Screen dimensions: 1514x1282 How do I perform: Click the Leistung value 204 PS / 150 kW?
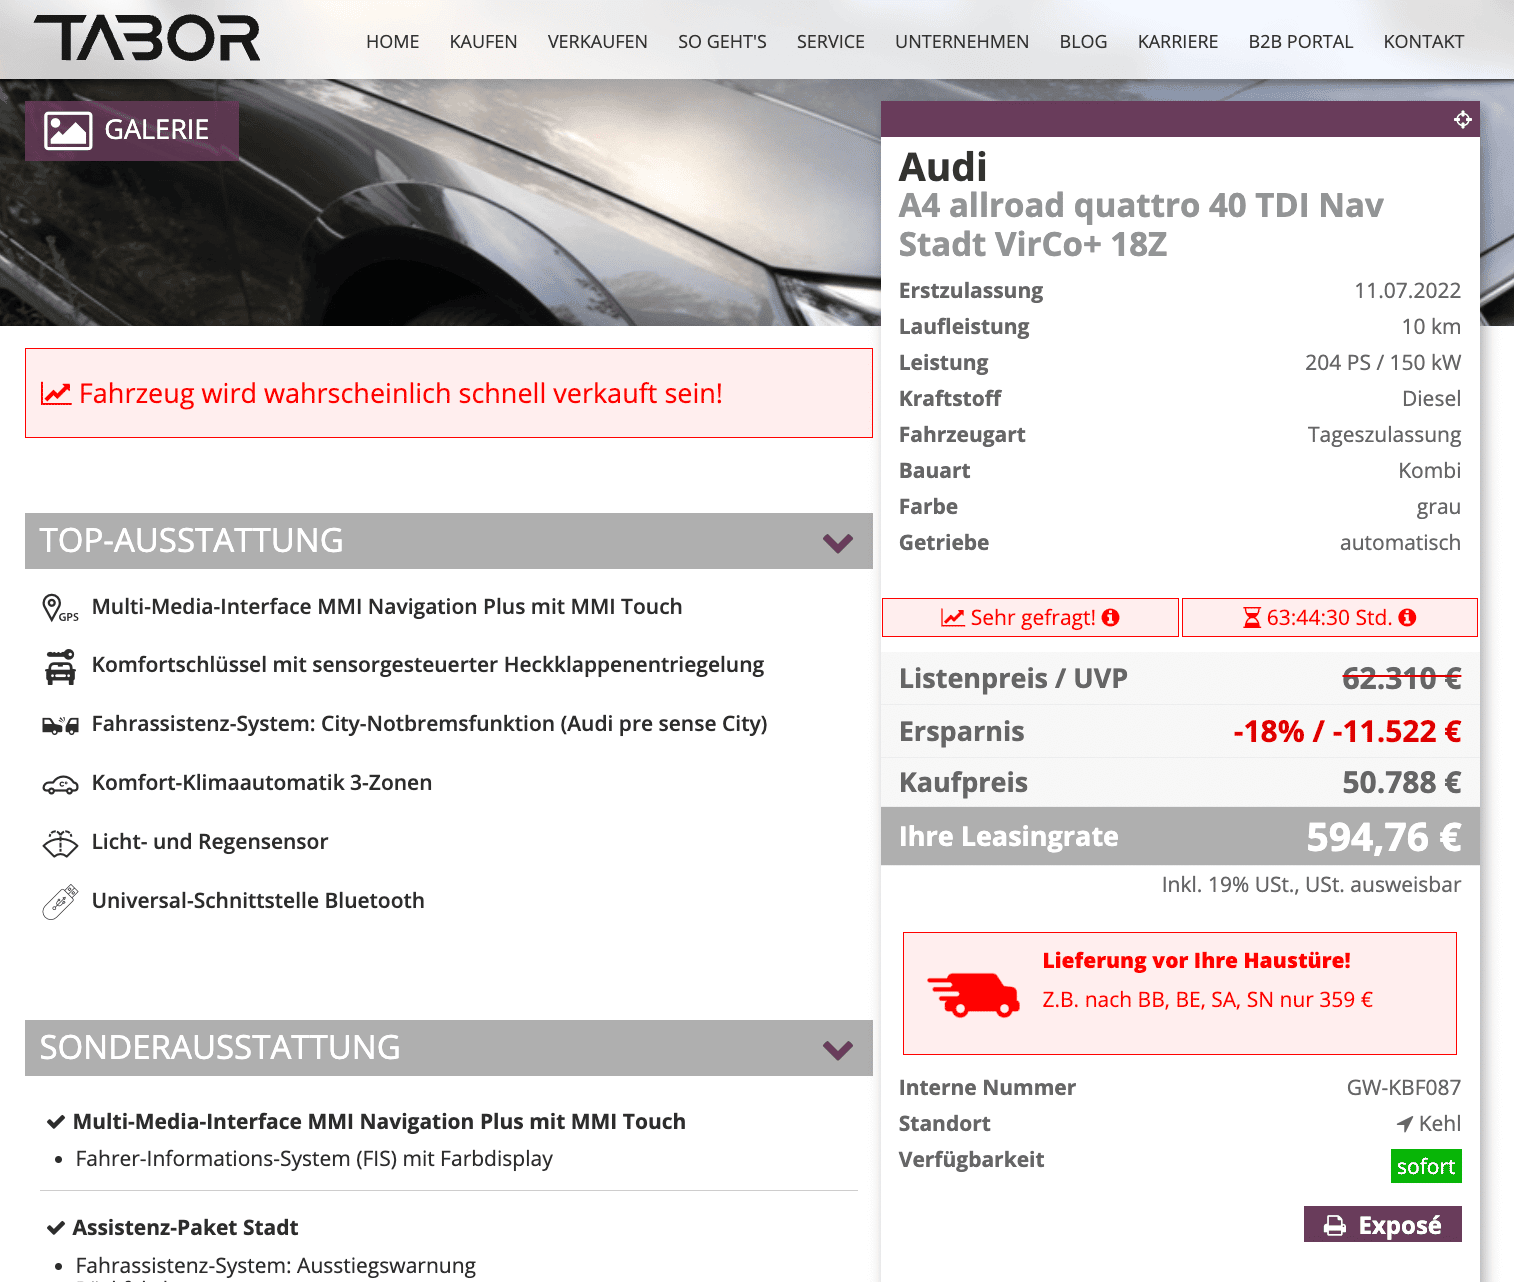click(1382, 363)
